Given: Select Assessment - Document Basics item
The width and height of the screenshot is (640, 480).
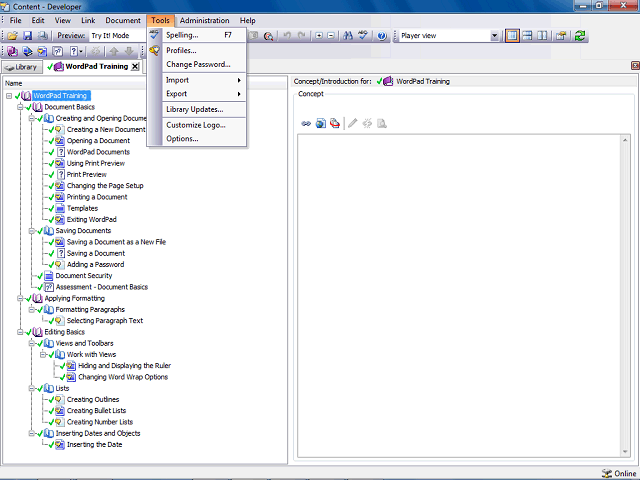Looking at the screenshot, I should pyautogui.click(x=102, y=287).
